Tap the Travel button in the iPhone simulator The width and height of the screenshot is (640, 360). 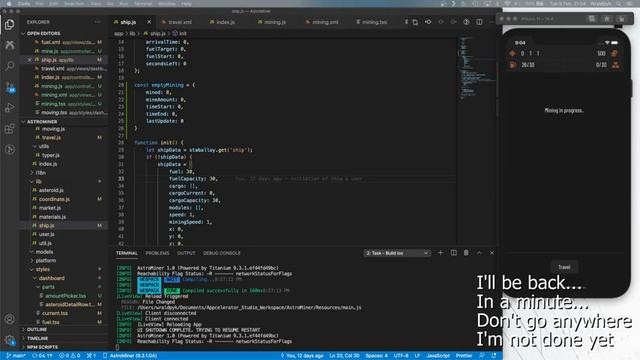pyautogui.click(x=564, y=267)
